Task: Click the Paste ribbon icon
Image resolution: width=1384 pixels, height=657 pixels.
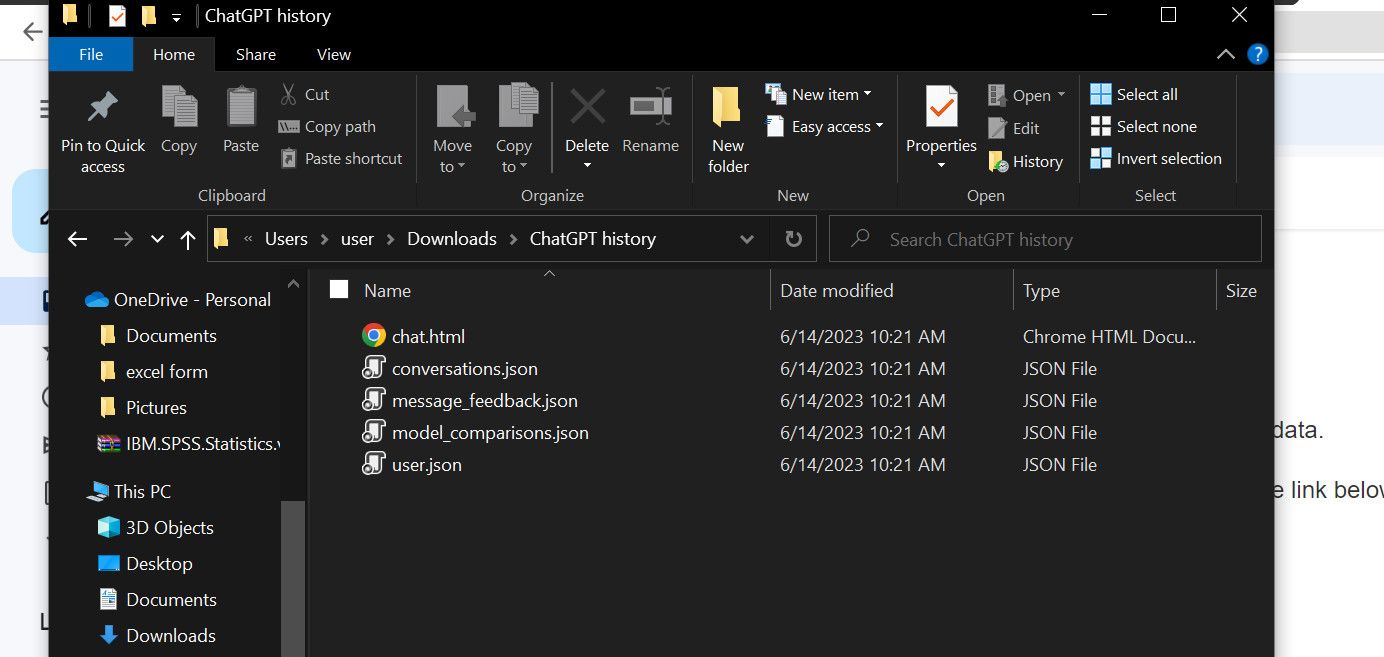Action: tap(241, 107)
